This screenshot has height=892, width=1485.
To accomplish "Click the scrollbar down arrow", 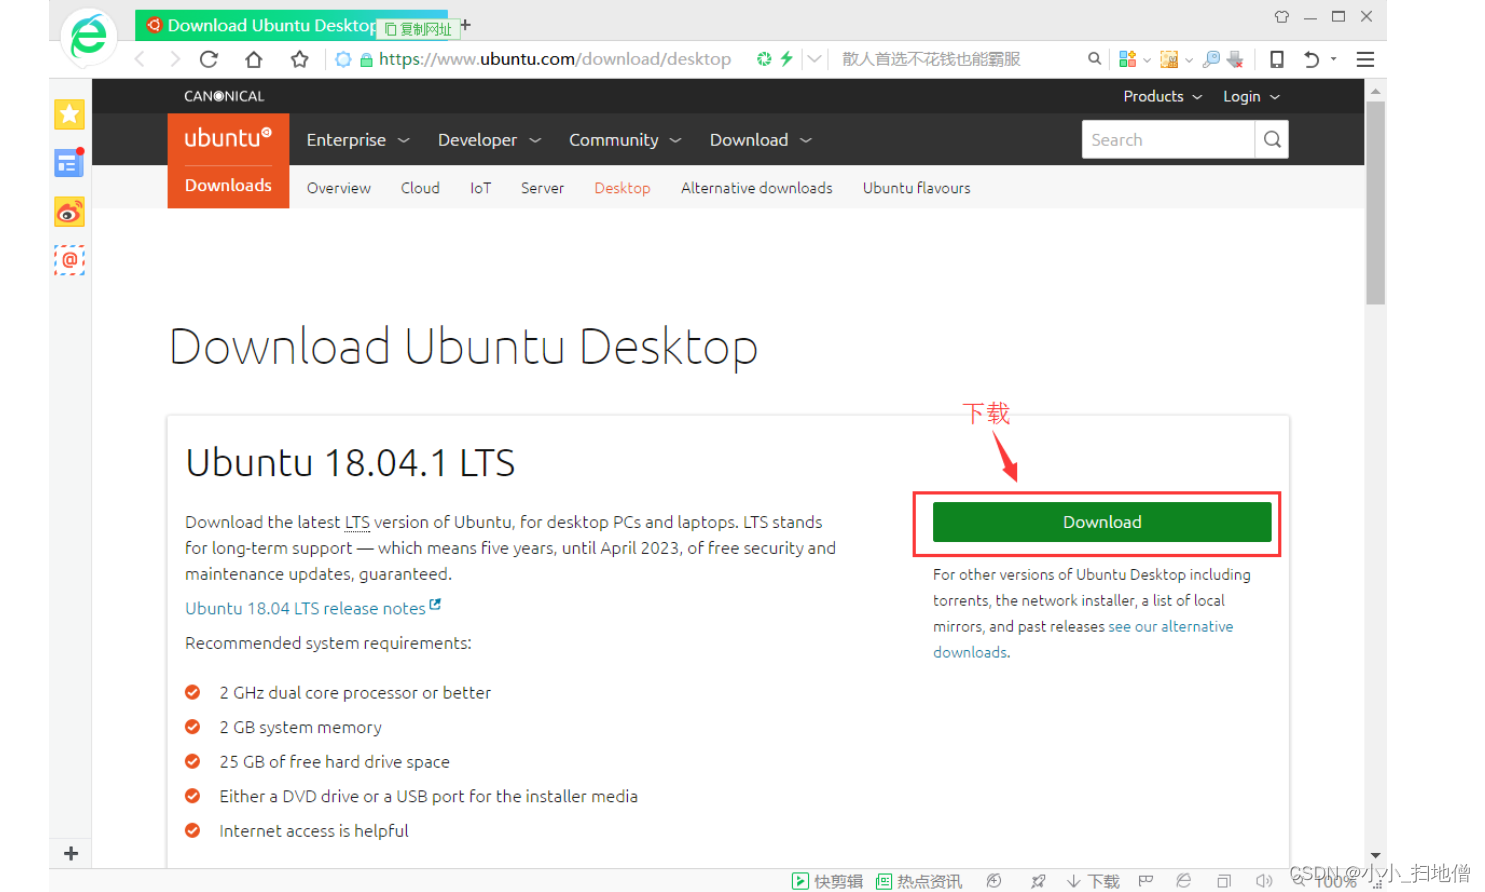I will (1376, 856).
